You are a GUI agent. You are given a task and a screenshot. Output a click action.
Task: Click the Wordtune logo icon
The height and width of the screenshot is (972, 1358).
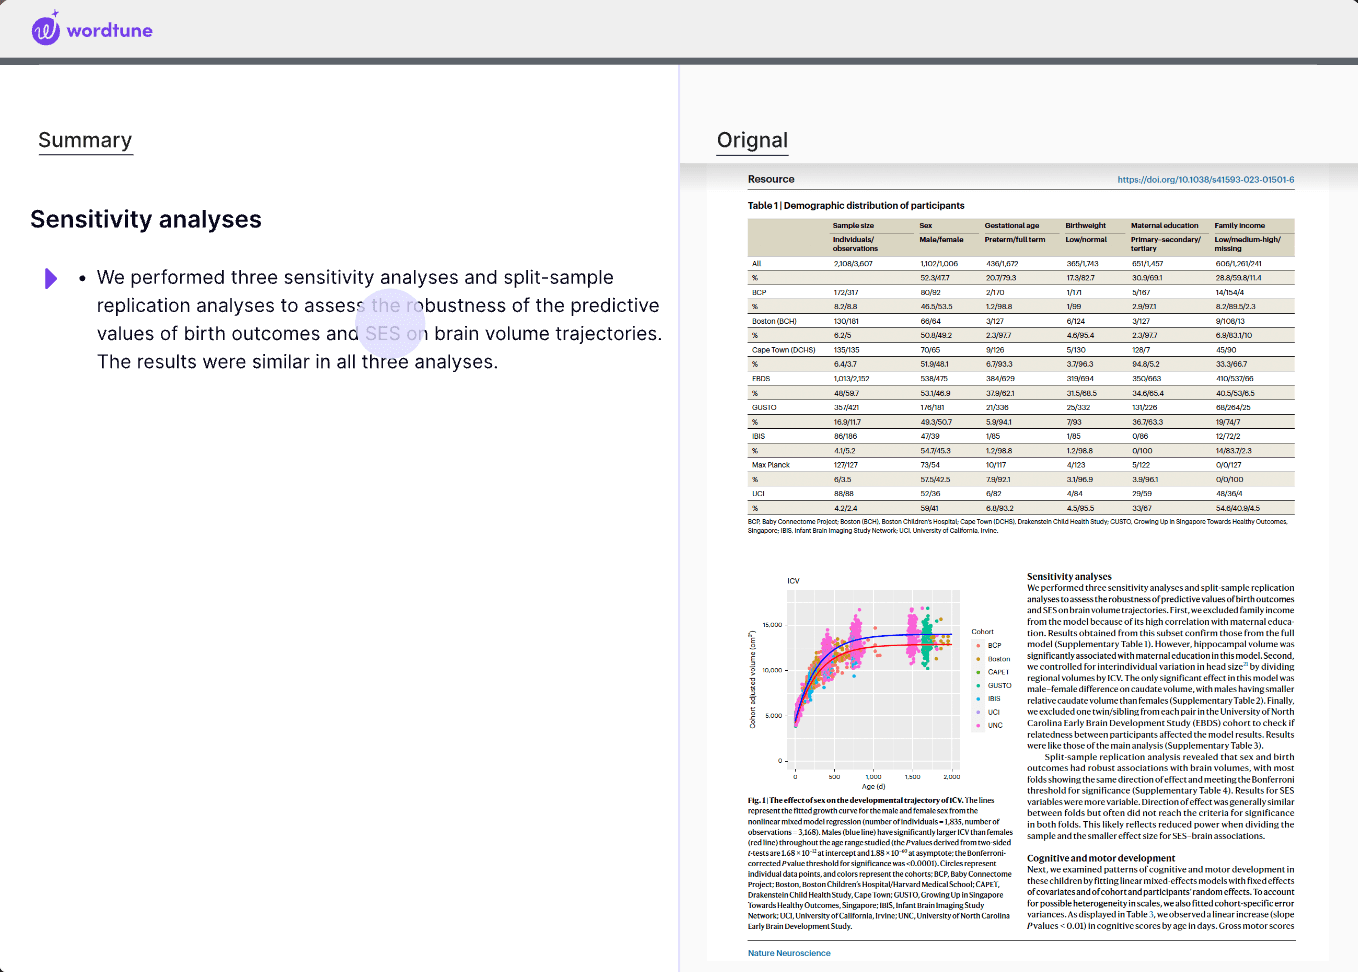[x=46, y=29]
